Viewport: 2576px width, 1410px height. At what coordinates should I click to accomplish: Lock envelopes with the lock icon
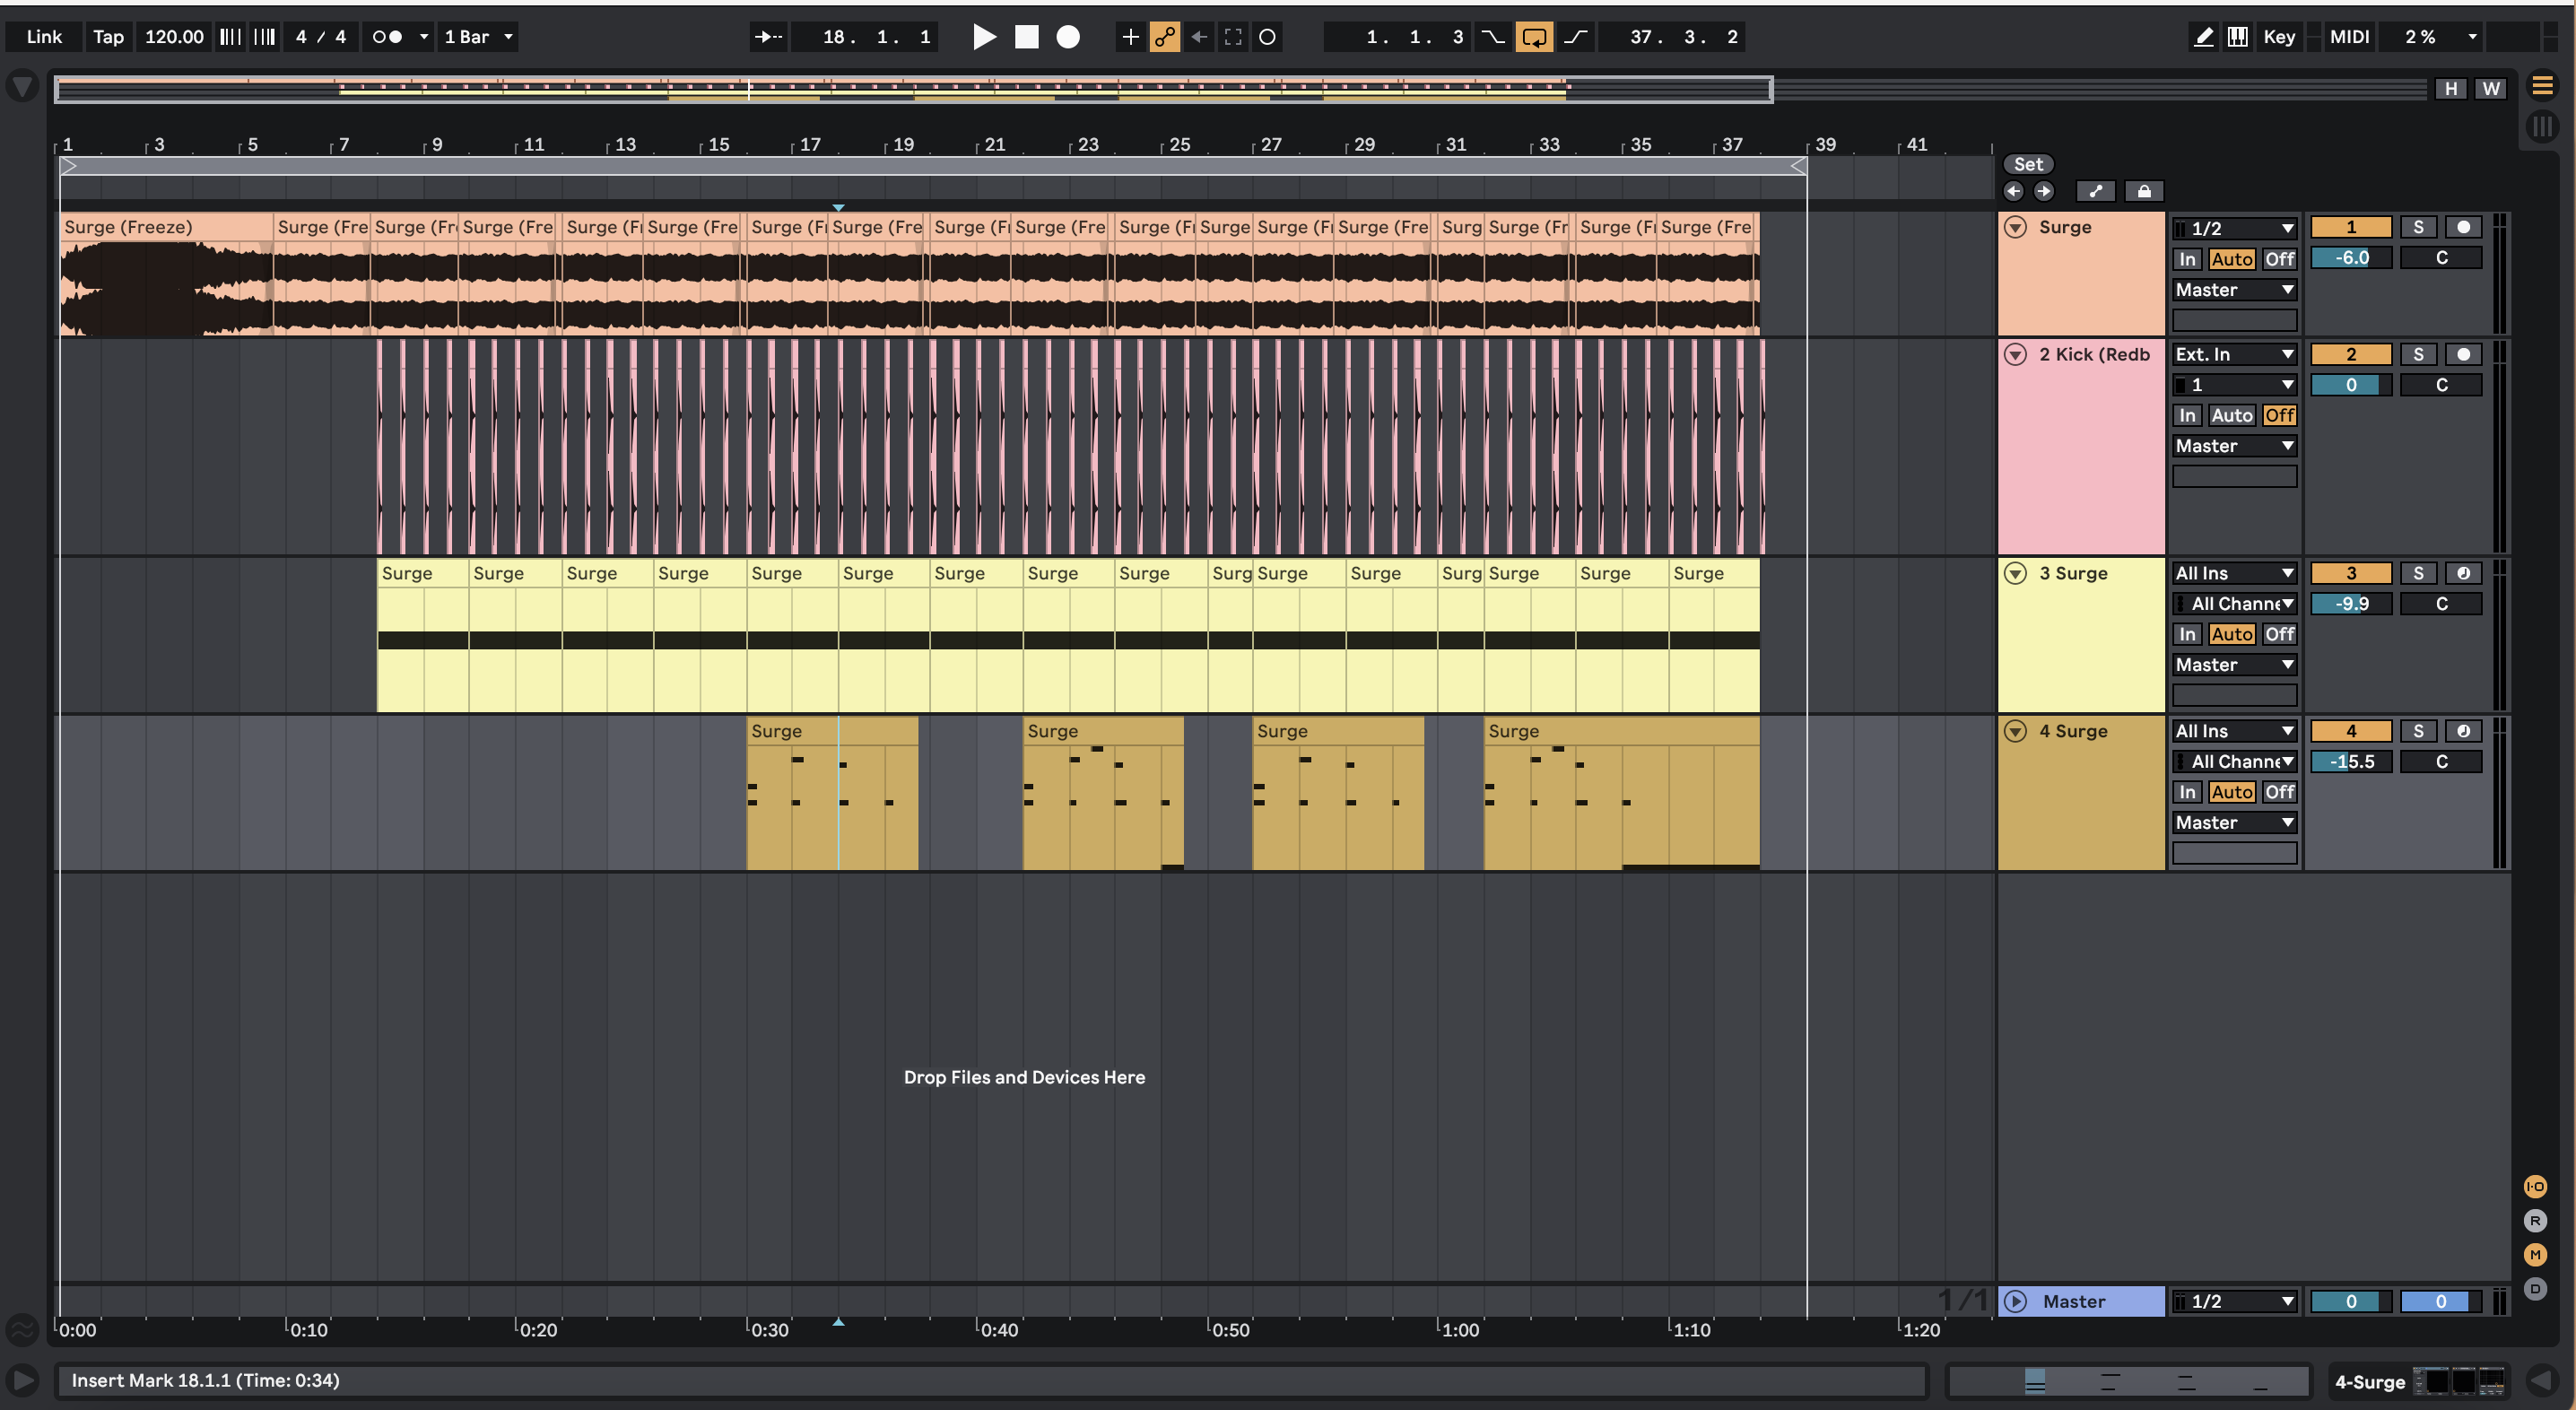[2144, 191]
